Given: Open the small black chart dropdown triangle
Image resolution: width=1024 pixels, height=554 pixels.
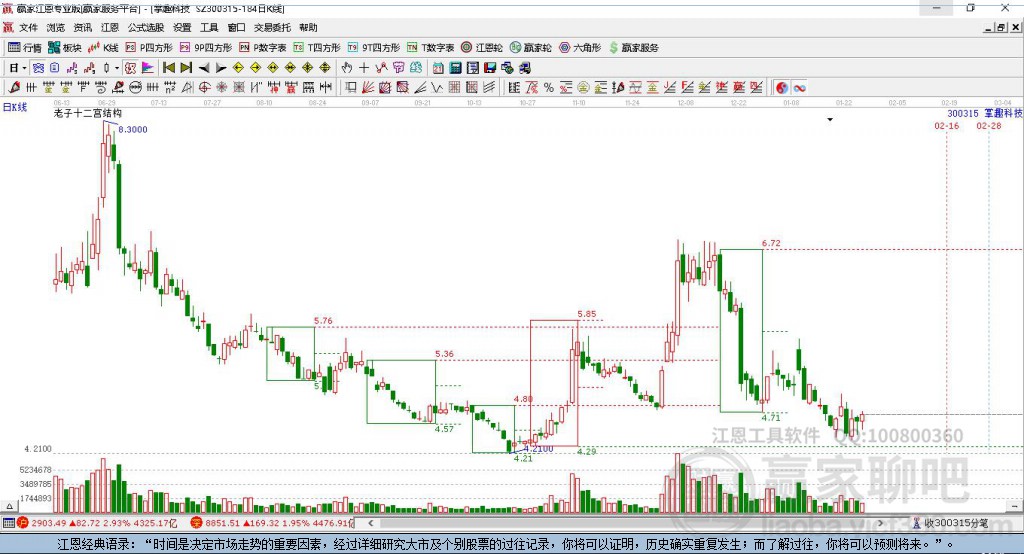Looking at the screenshot, I should coord(830,120).
